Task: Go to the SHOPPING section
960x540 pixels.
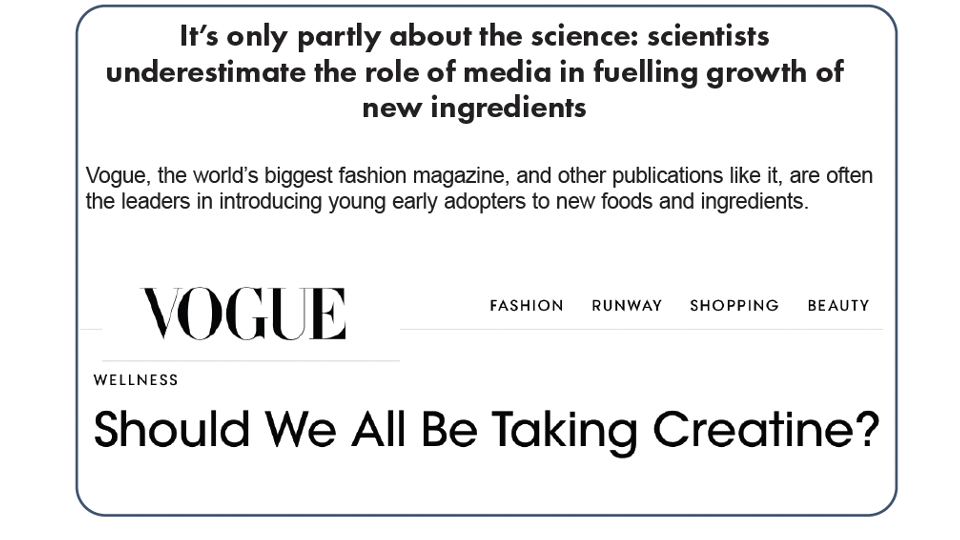Action: tap(734, 306)
